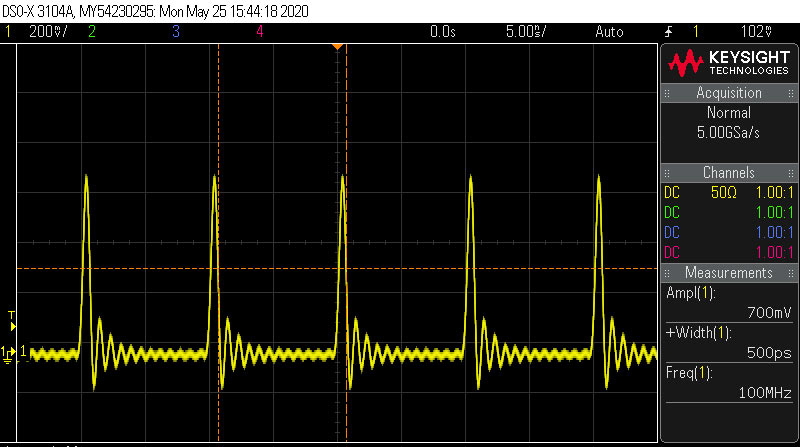Select the horizontal orange dashed cursor line
Screen dimensions: 800x447
pyautogui.click(x=337, y=268)
